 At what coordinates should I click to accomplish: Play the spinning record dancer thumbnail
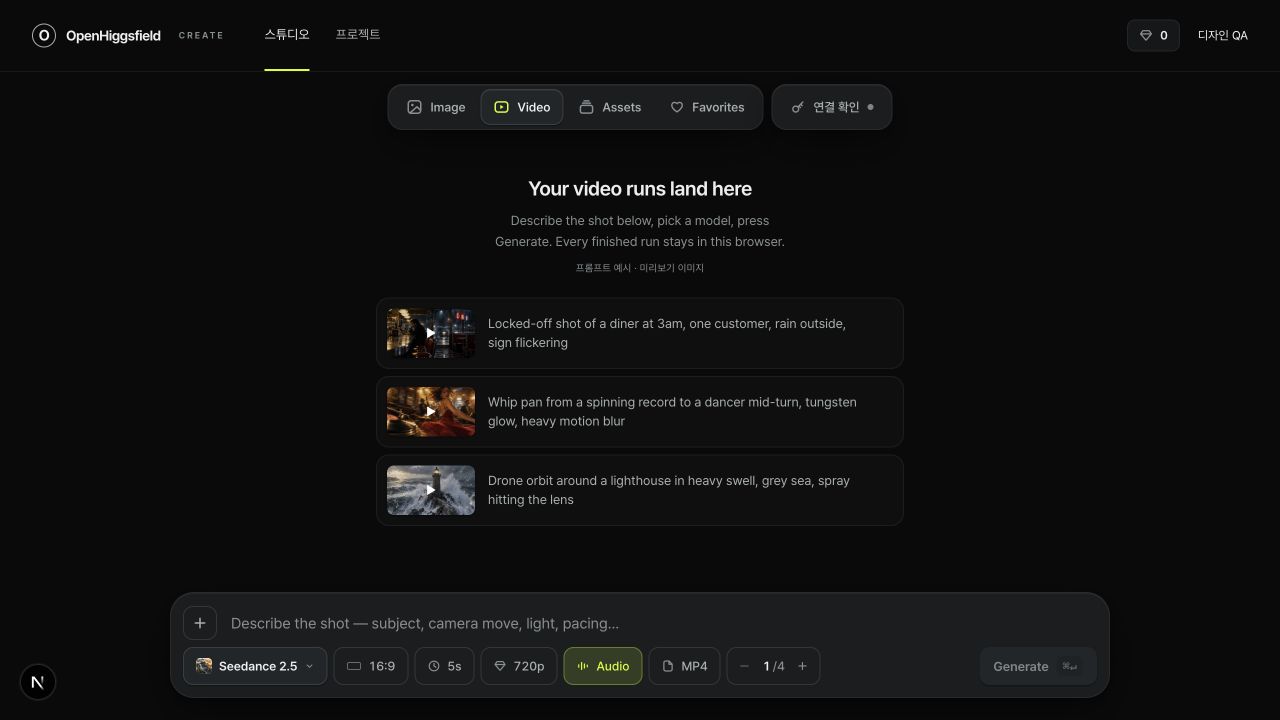tap(431, 411)
